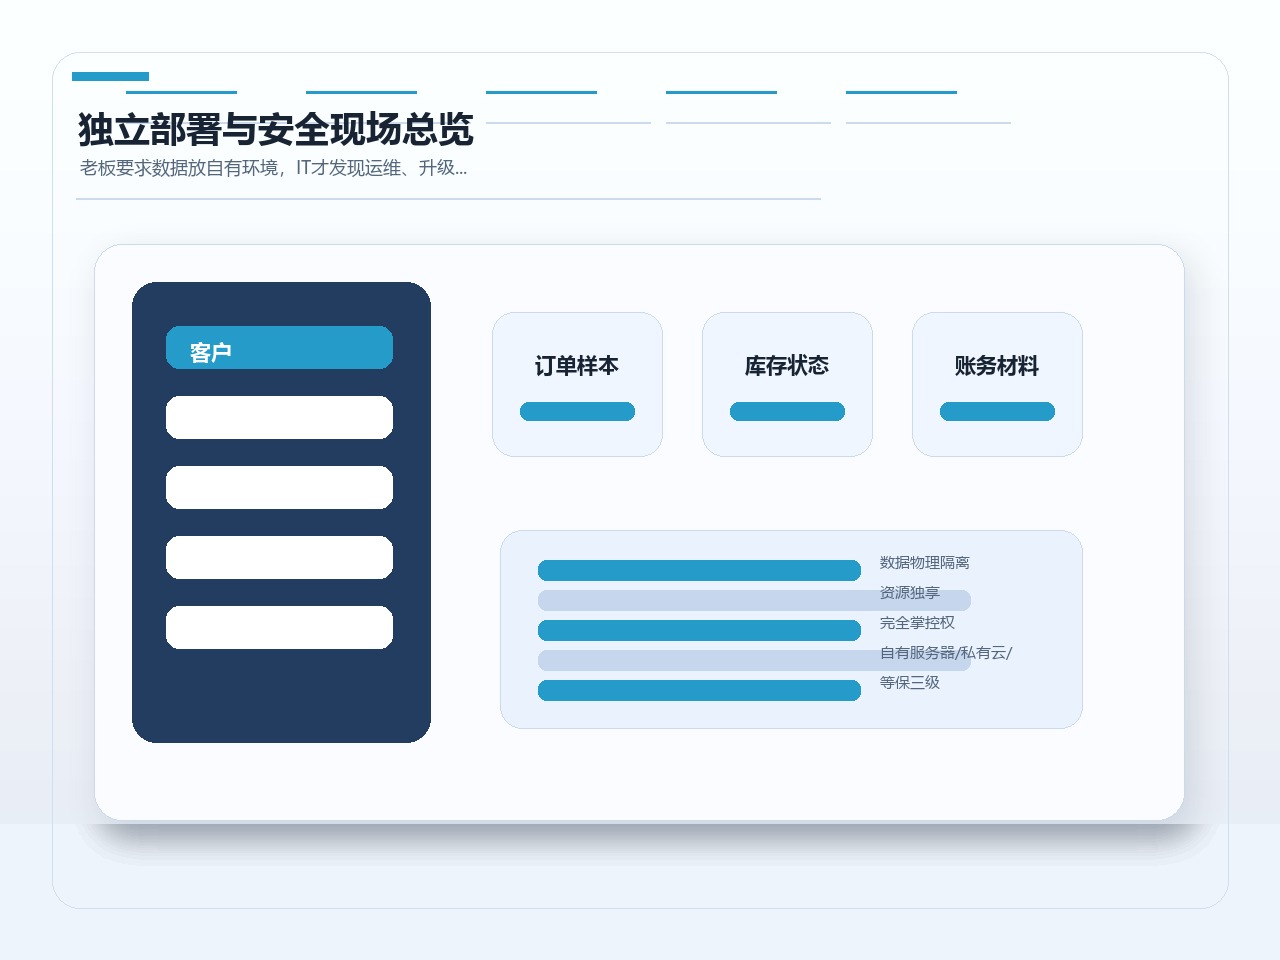Click the blue bar under 库存状态
1280x960 pixels.
coord(787,411)
